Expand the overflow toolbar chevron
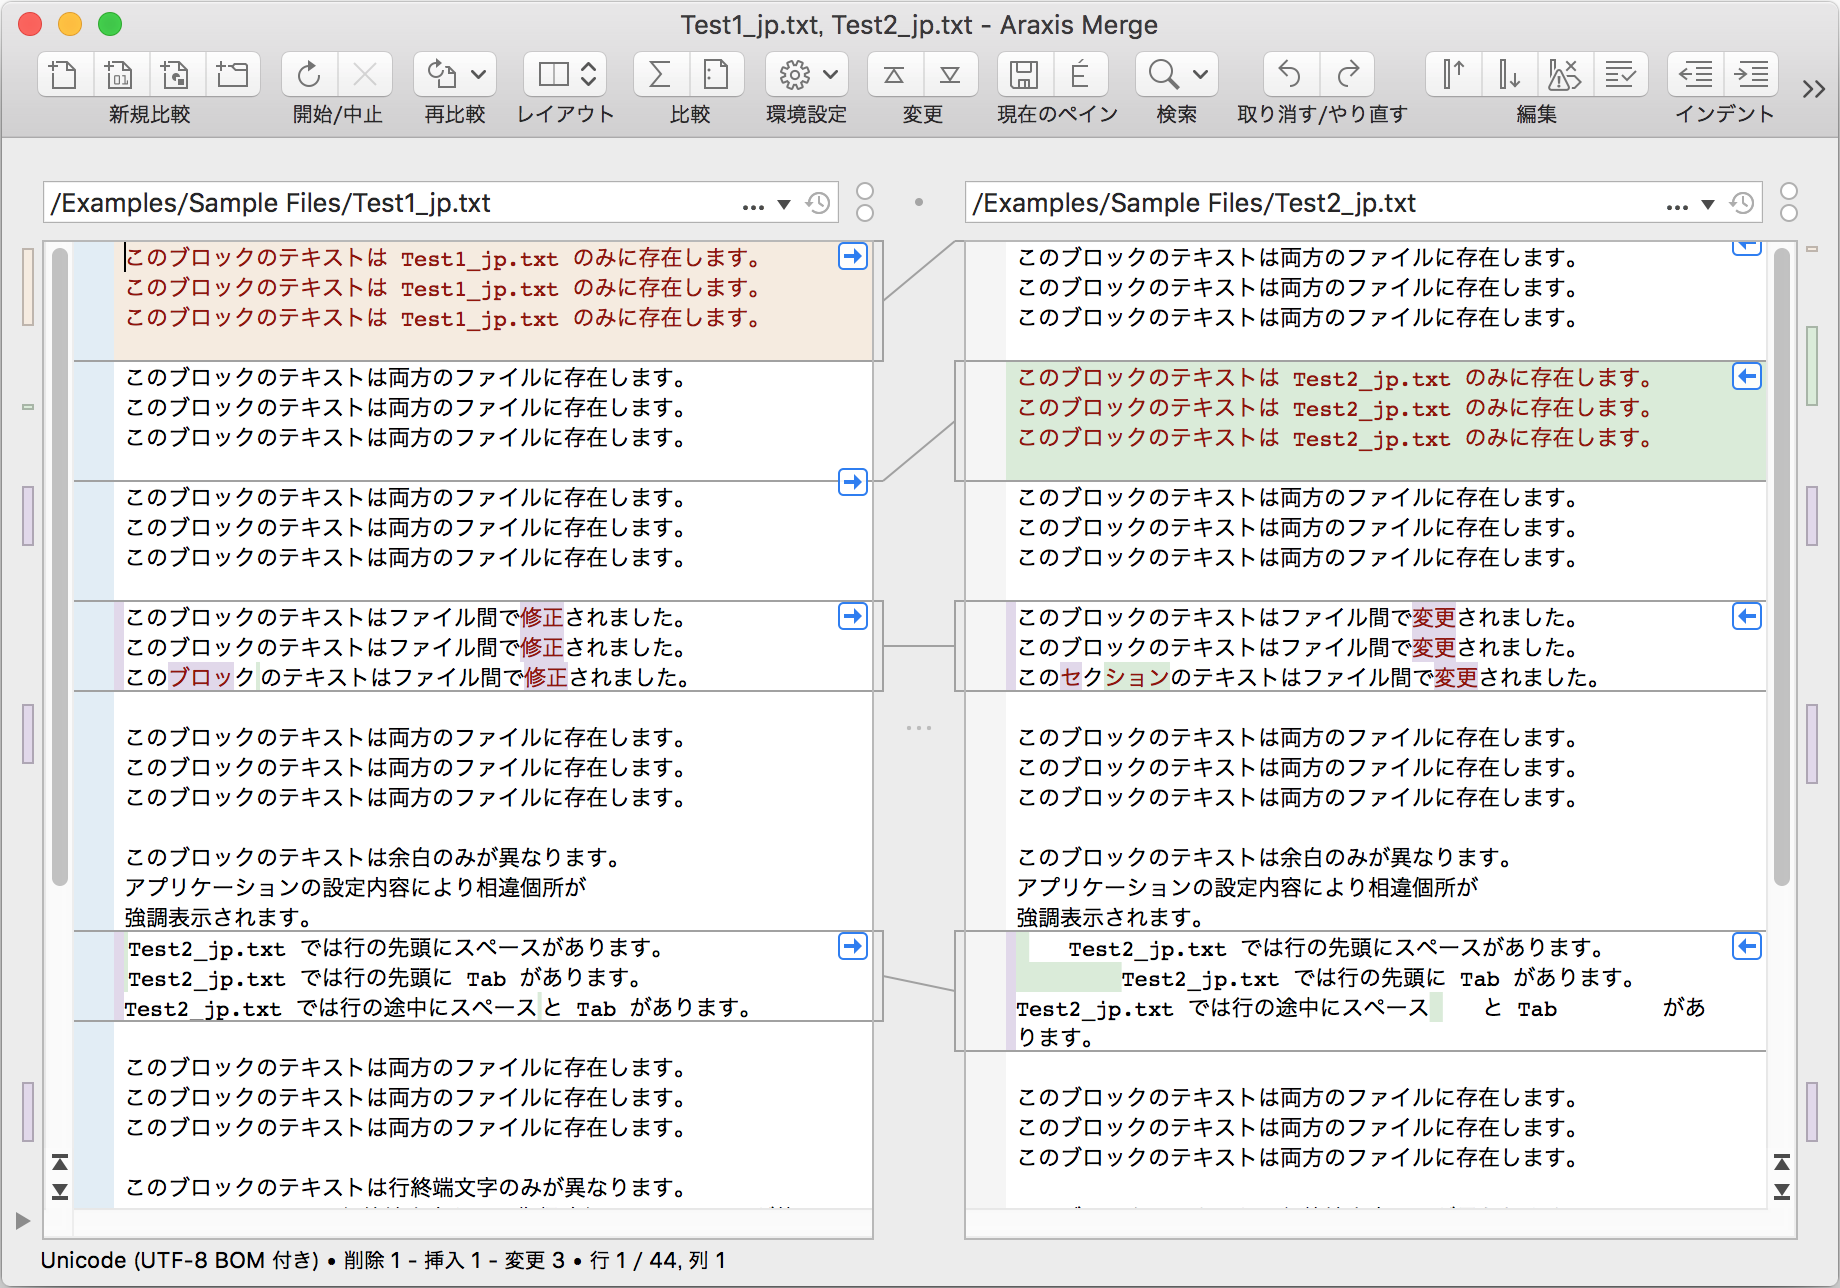Screen dimensions: 1840x1288 (x=1812, y=88)
